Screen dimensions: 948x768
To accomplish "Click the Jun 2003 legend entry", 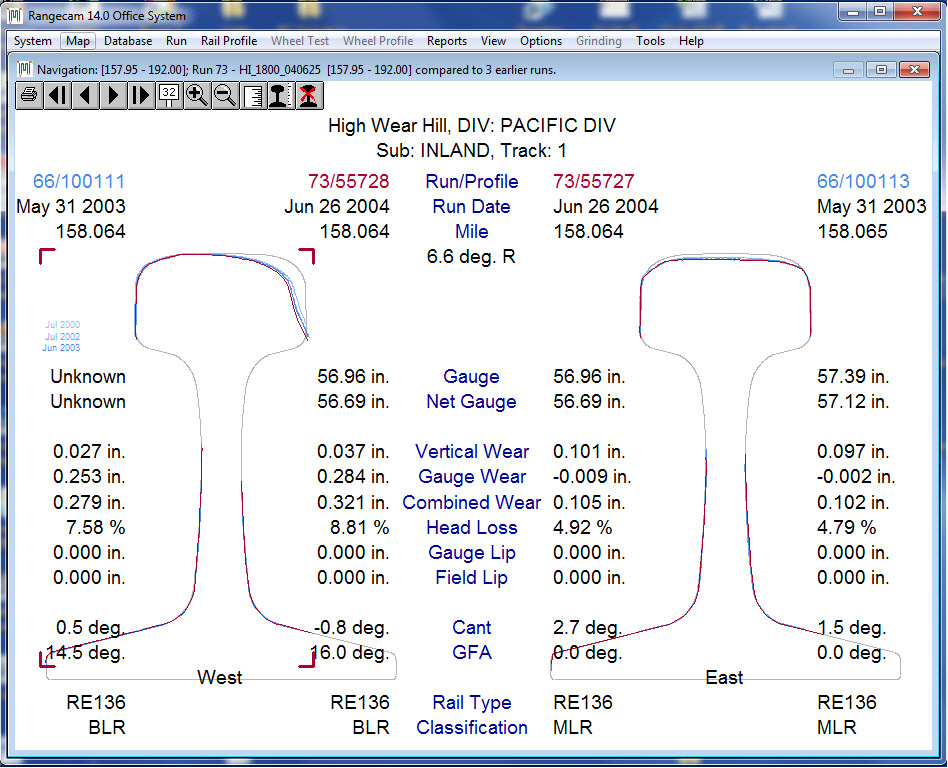I will (61, 348).
